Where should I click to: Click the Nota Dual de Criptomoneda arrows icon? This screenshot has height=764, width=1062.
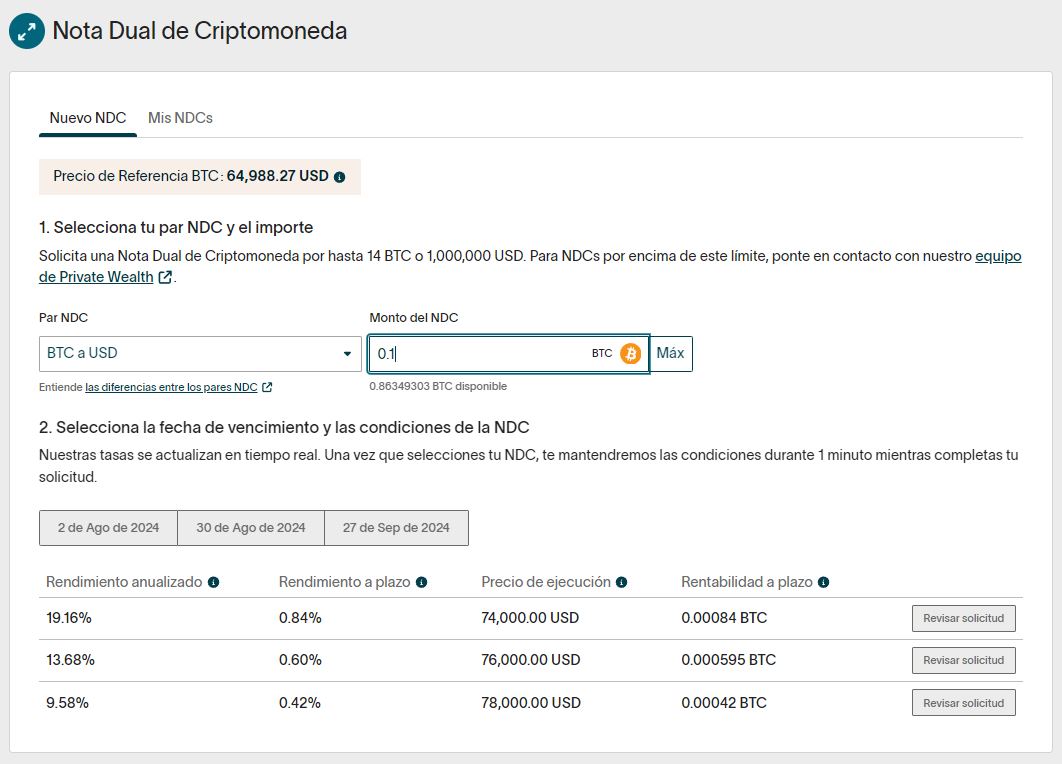[x=26, y=31]
